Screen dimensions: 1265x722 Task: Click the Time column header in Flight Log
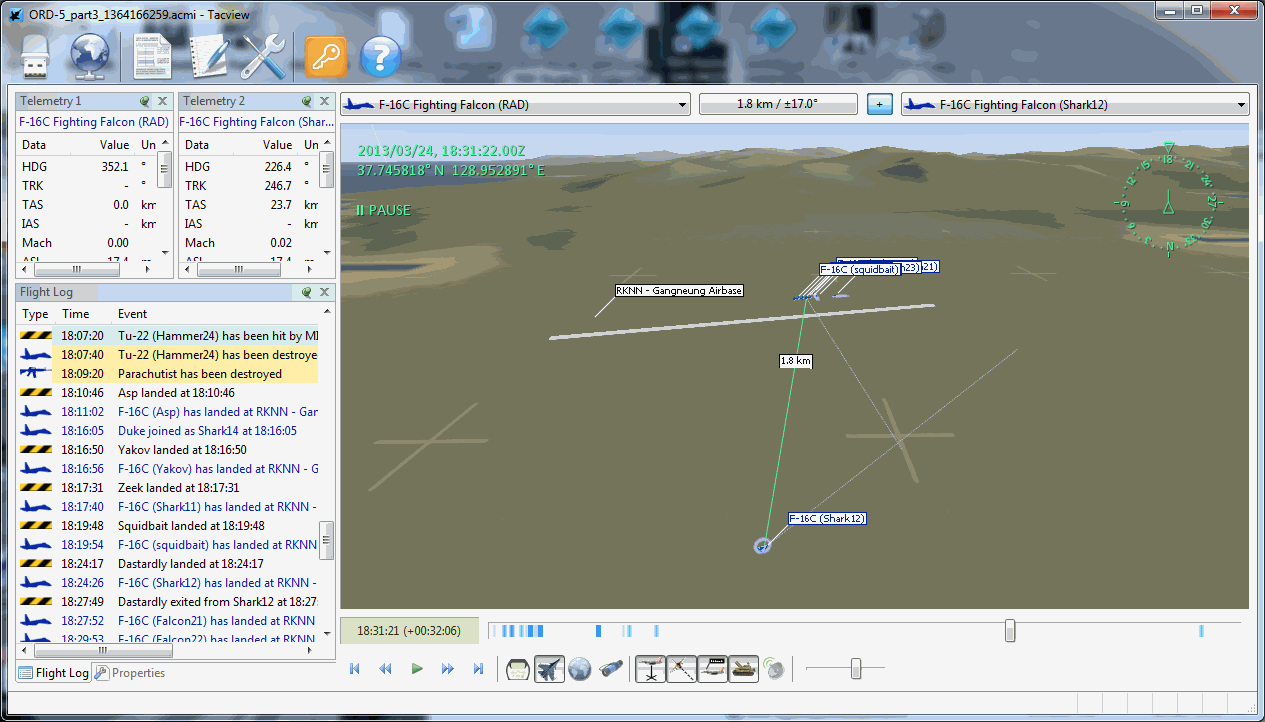75,314
